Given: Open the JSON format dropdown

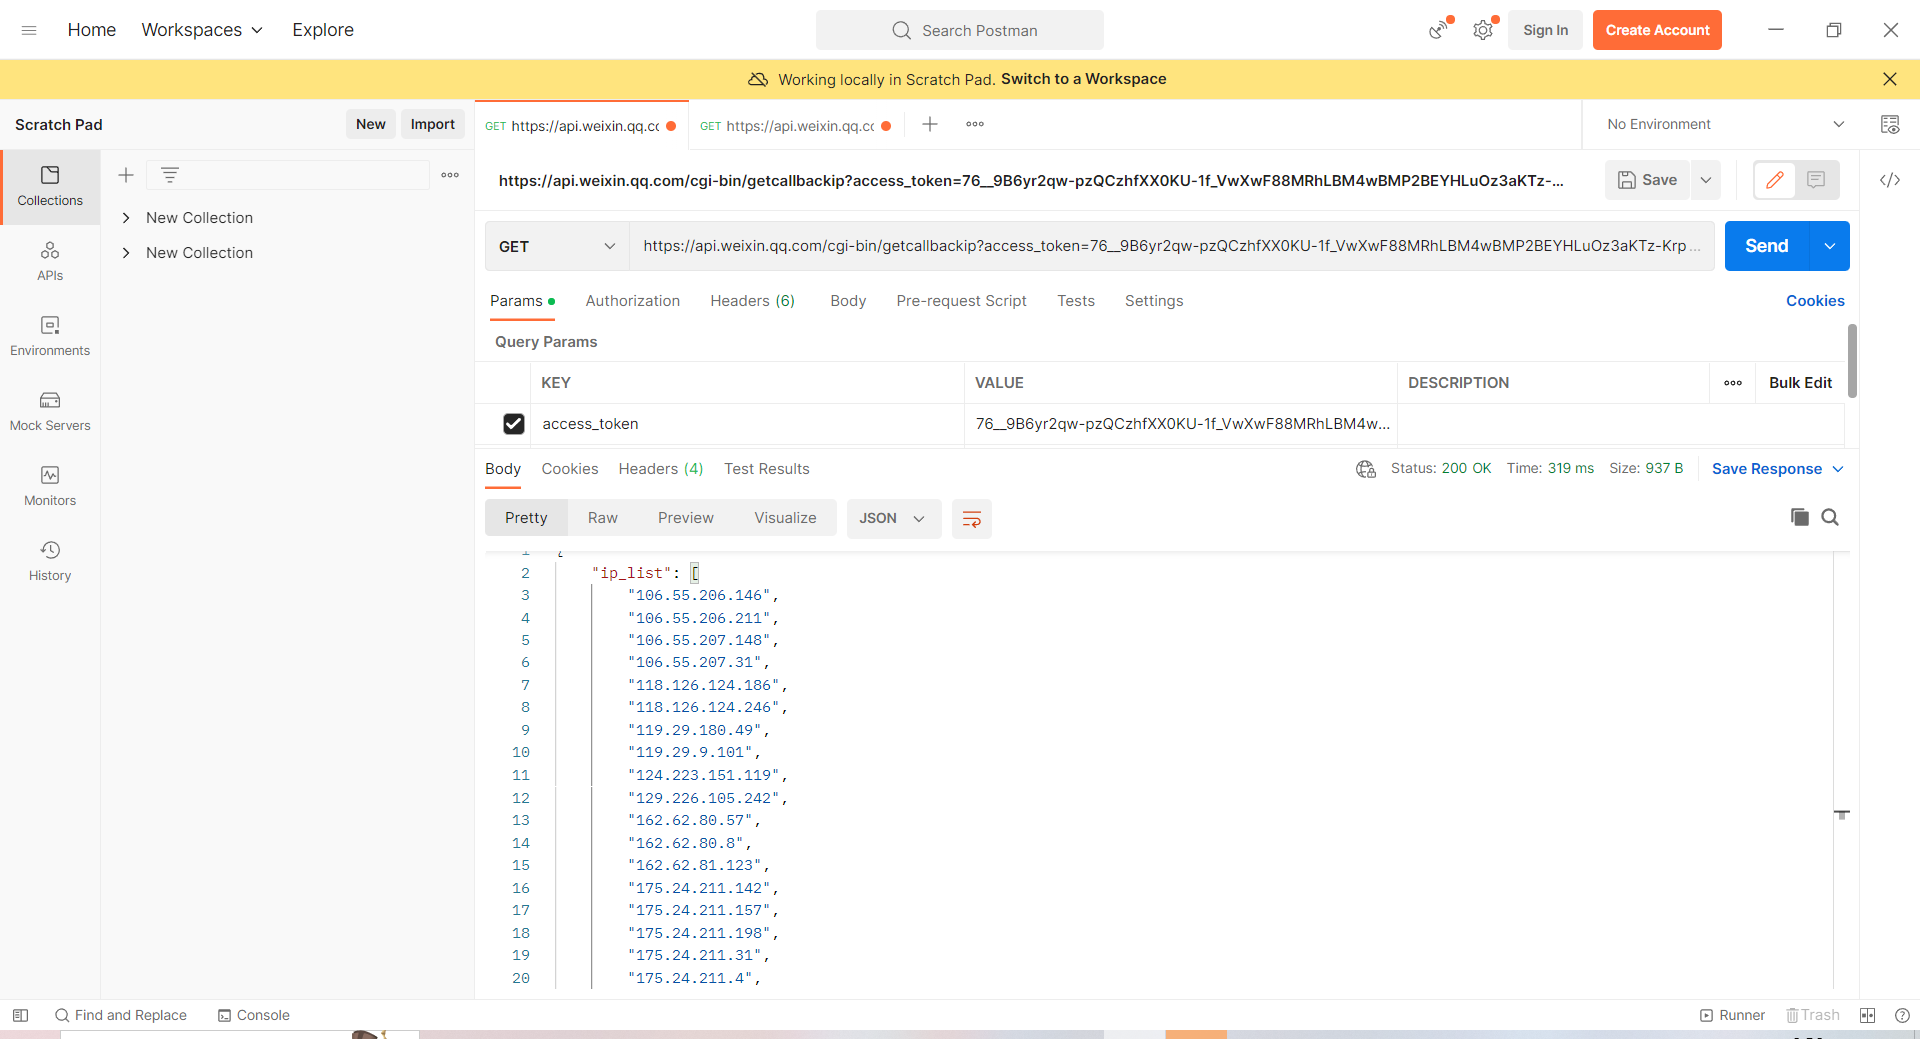Looking at the screenshot, I should (893, 519).
